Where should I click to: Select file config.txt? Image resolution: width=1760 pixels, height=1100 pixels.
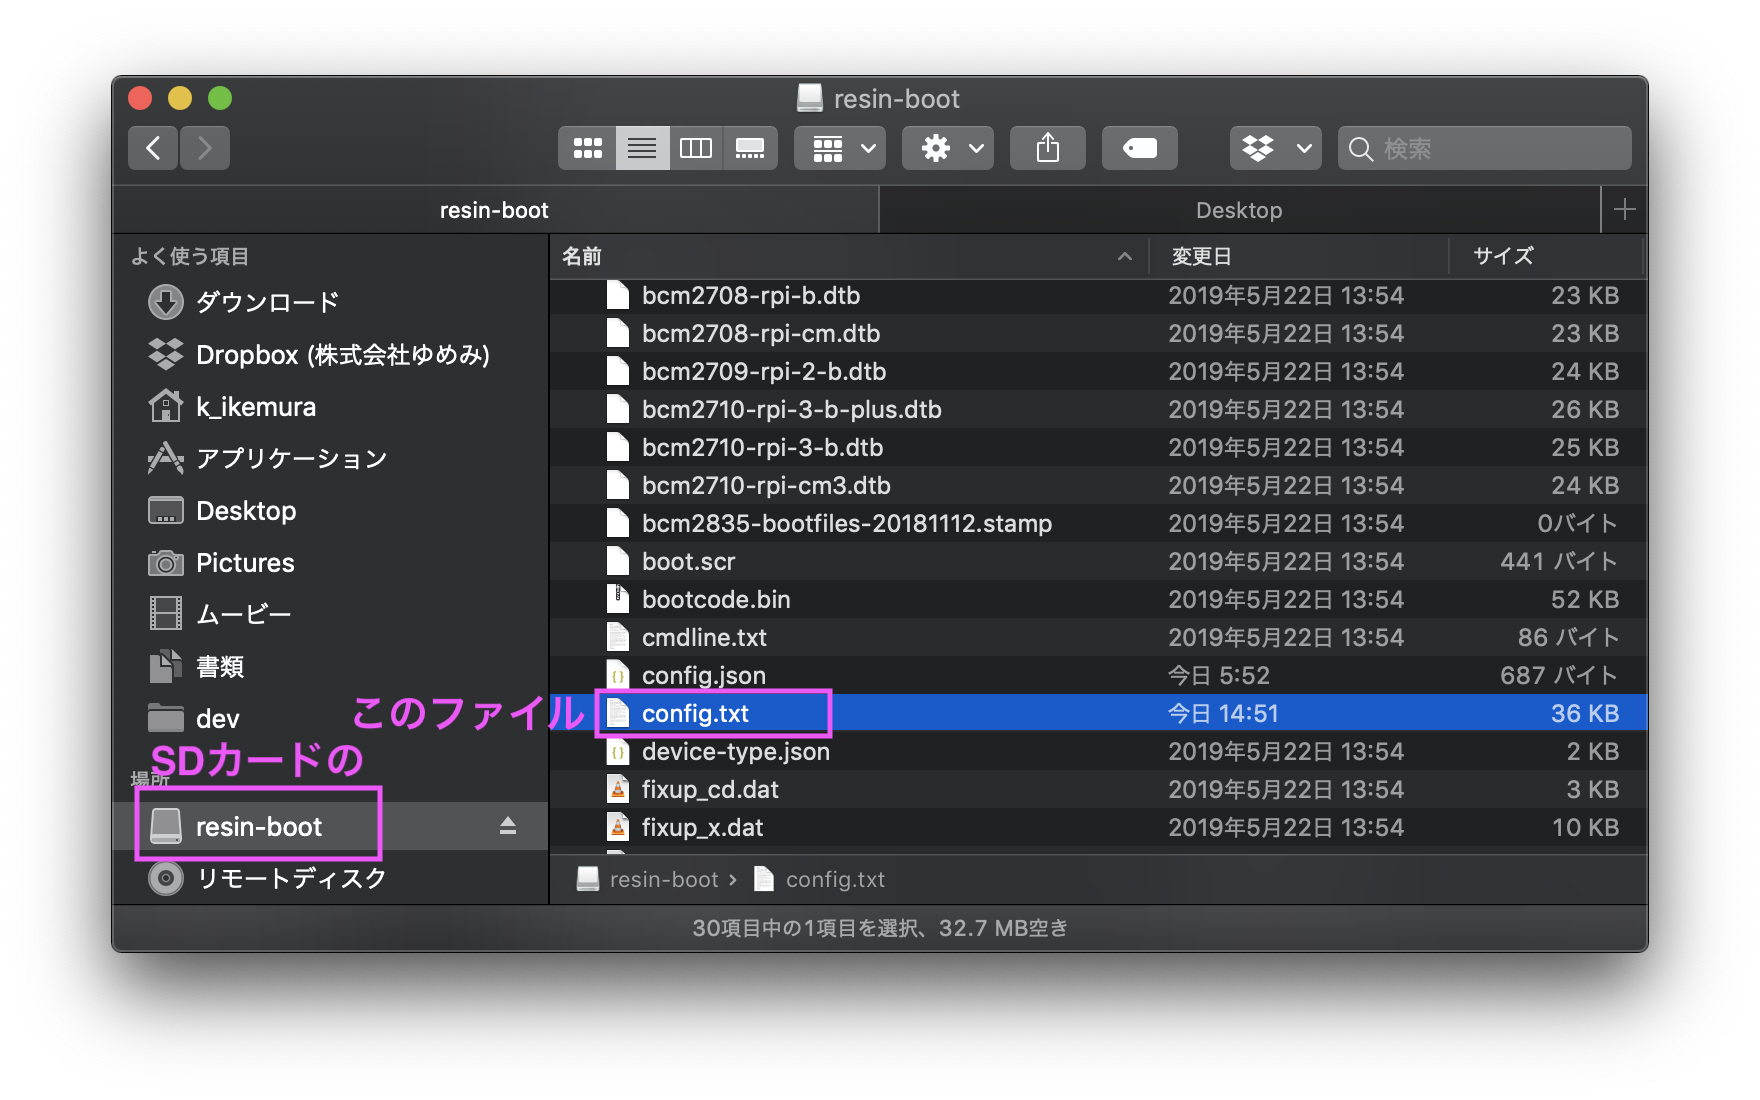click(1098, 714)
